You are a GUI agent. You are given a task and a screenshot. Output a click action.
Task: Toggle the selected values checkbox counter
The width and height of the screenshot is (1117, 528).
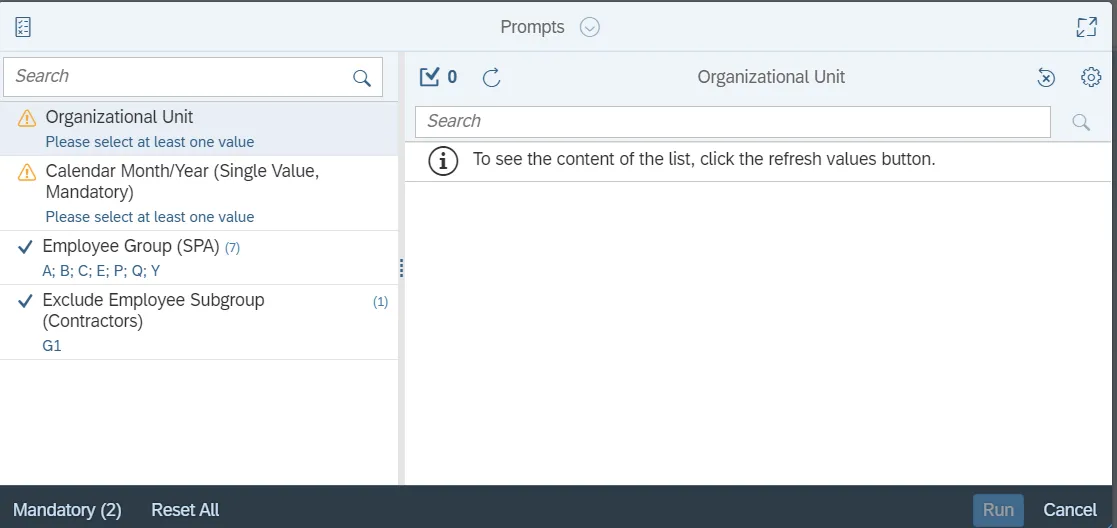click(438, 77)
